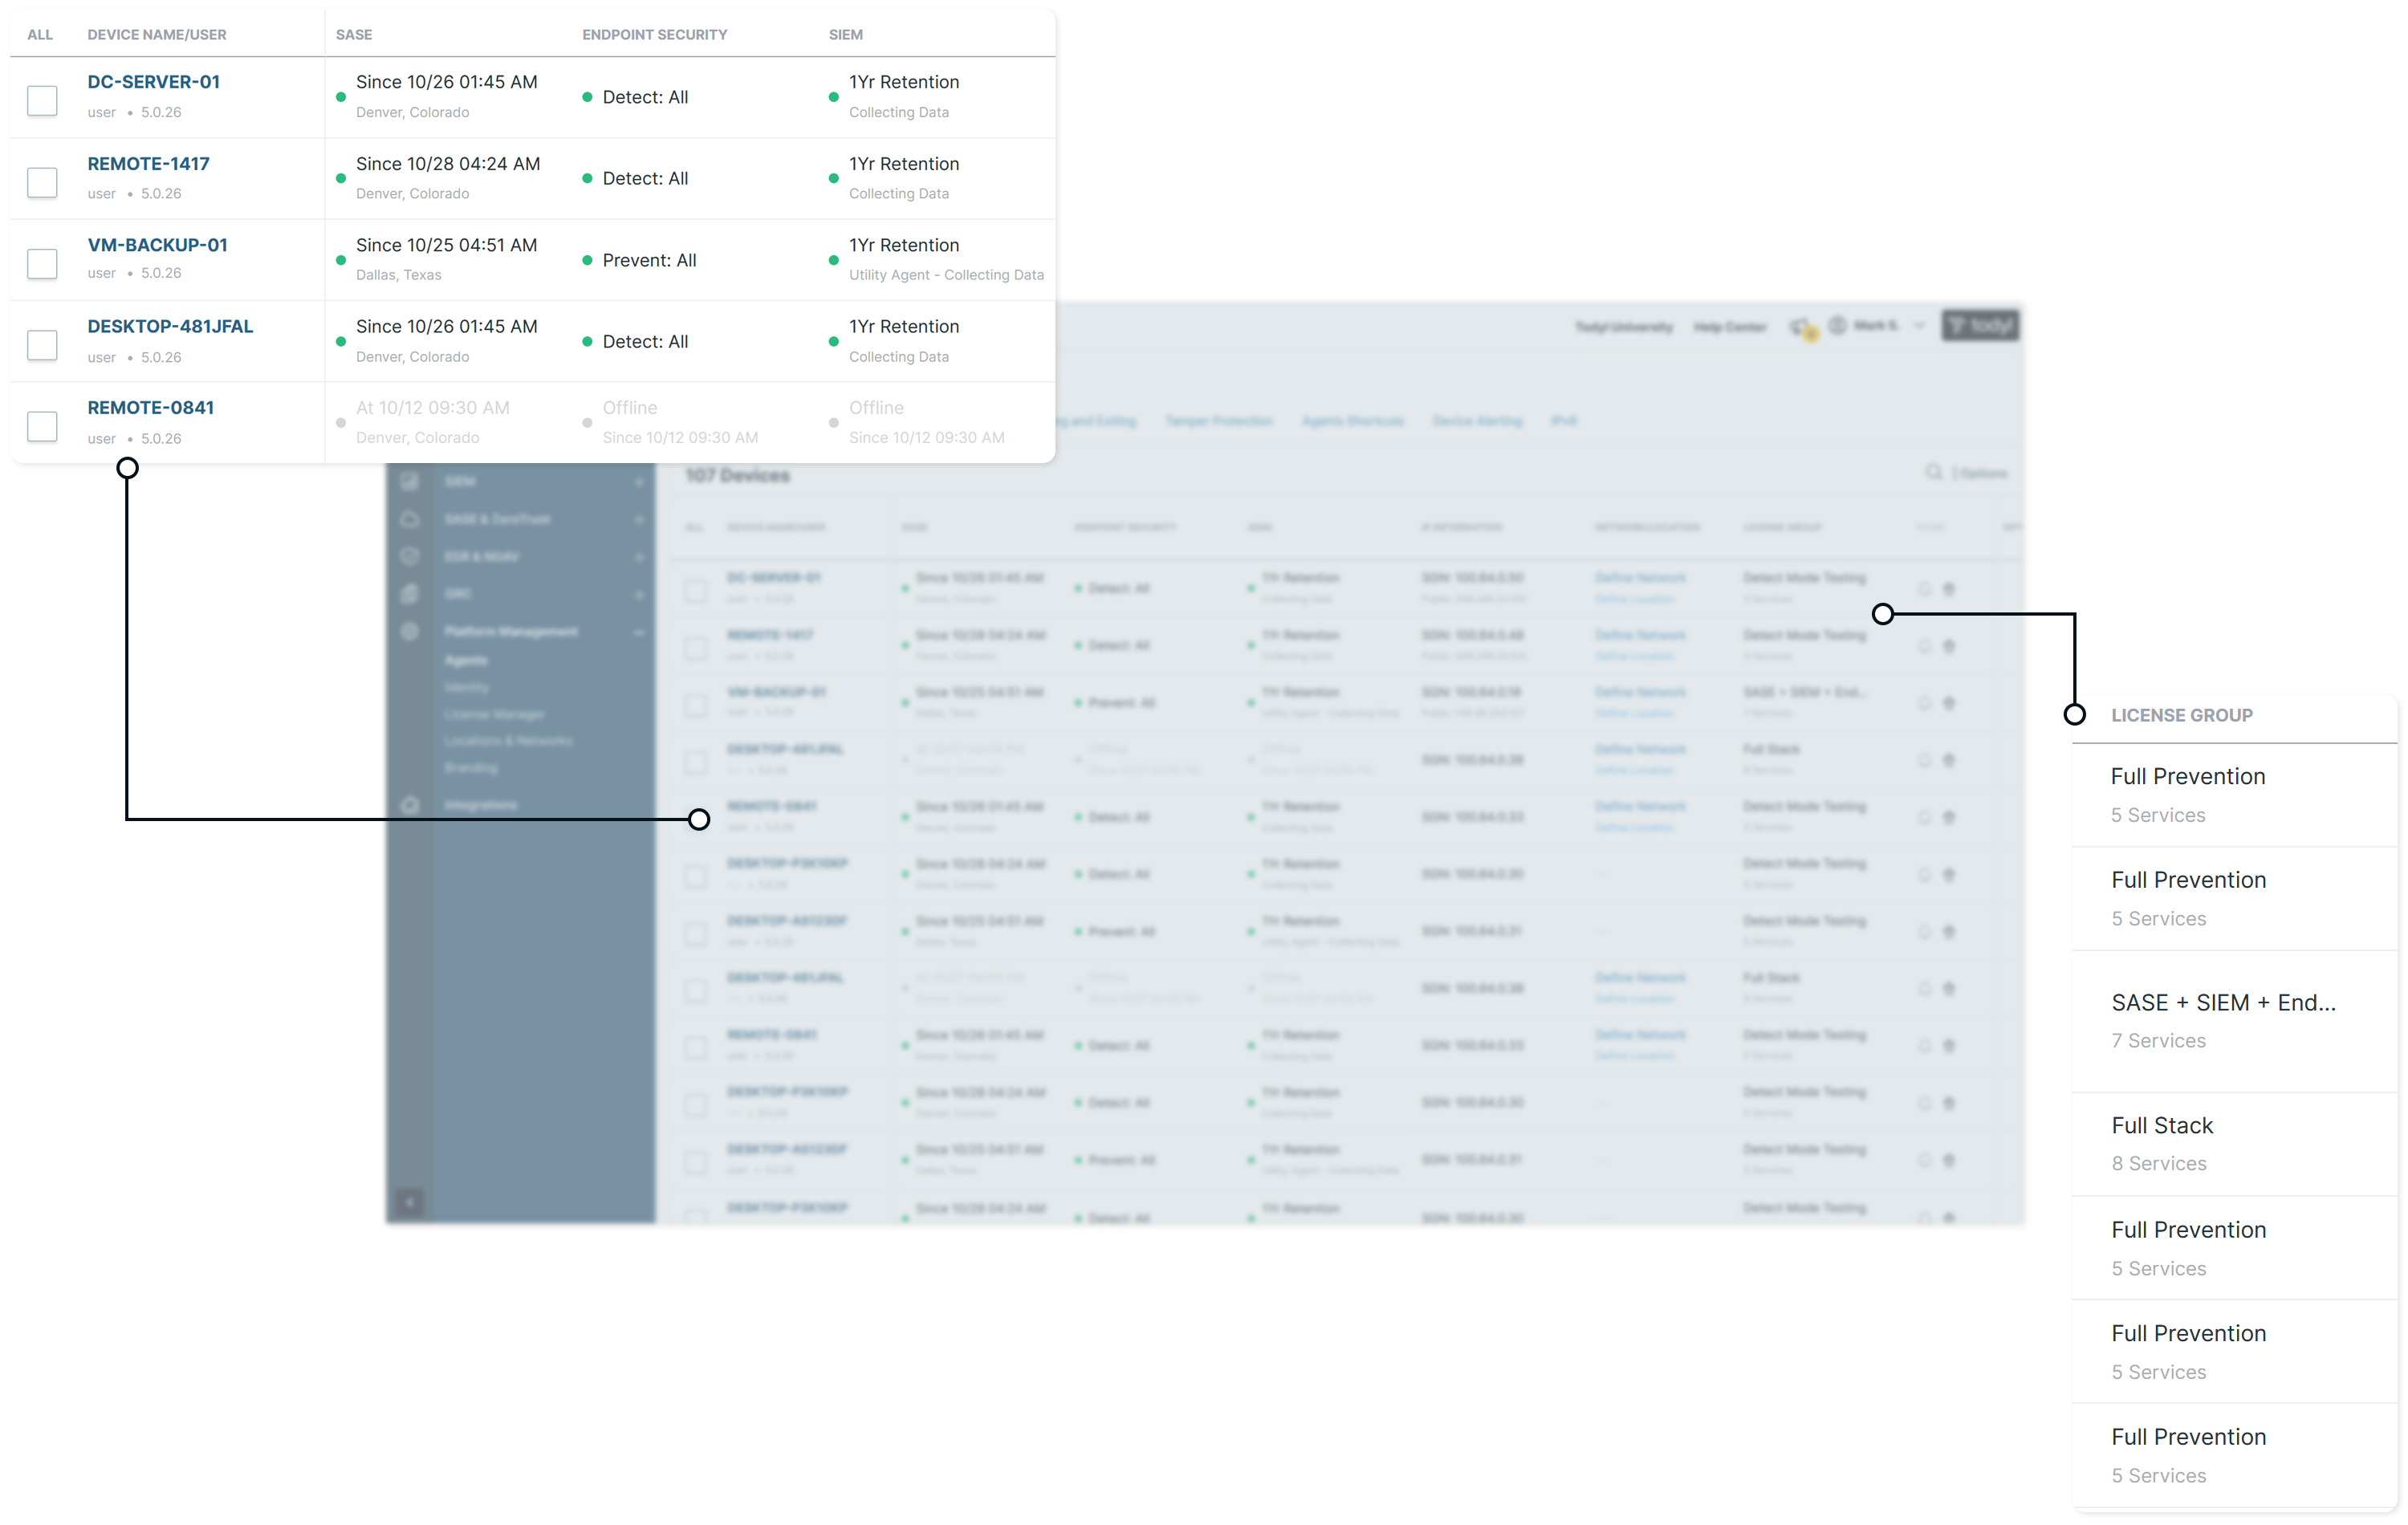Open the EDR & NGAV shield icon

point(410,556)
